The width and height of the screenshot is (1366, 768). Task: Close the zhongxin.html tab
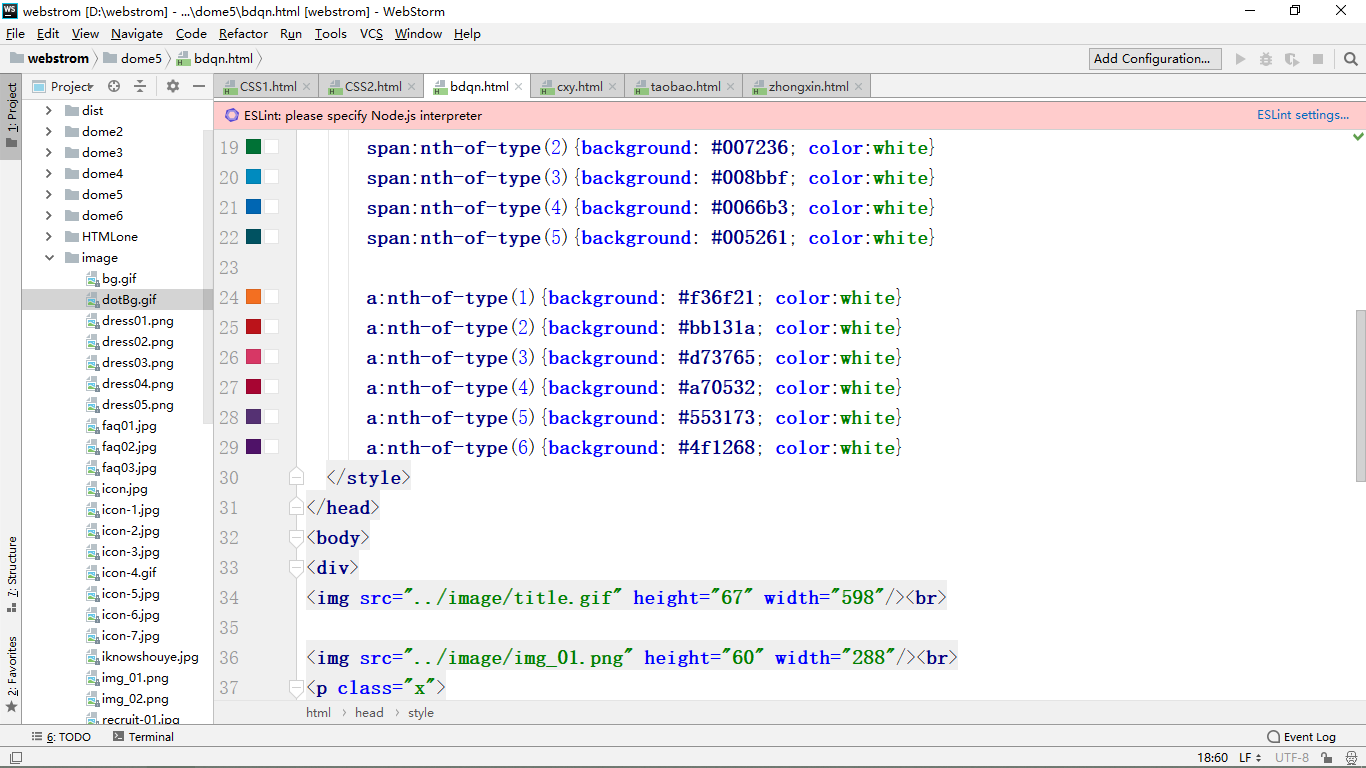click(859, 87)
